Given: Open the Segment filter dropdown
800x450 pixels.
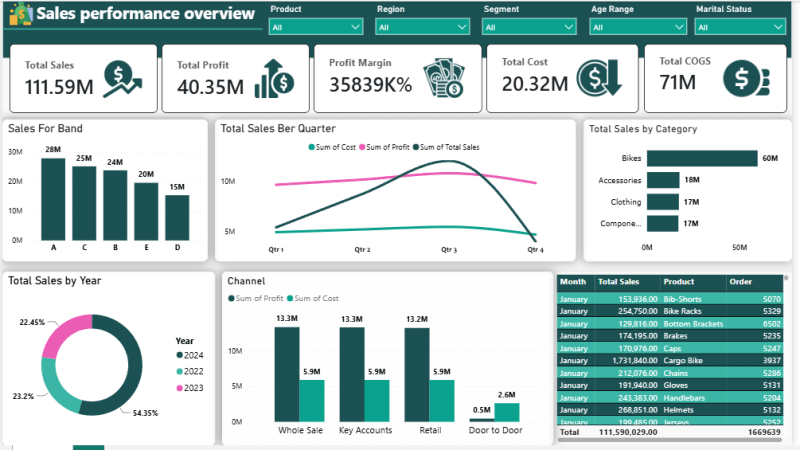Looking at the screenshot, I should click(x=529, y=27).
